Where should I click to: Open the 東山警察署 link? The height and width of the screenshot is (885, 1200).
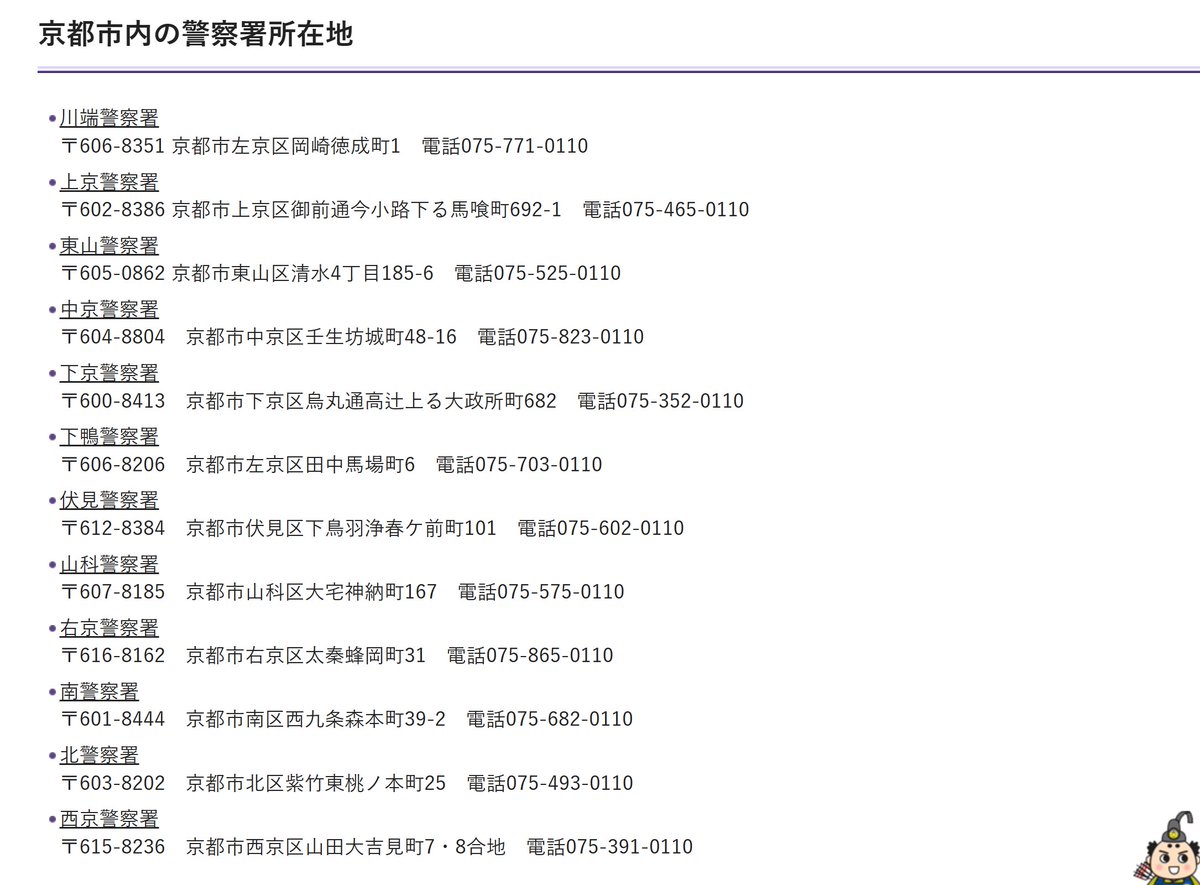(x=109, y=246)
